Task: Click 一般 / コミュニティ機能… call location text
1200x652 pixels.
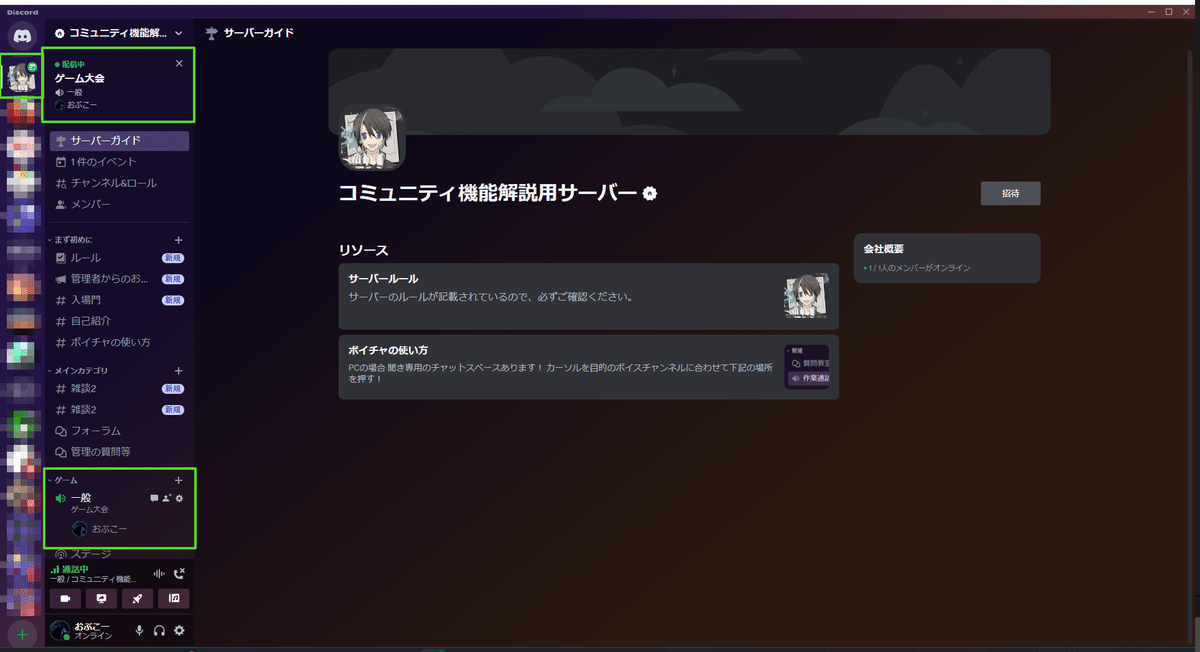Action: (93, 579)
